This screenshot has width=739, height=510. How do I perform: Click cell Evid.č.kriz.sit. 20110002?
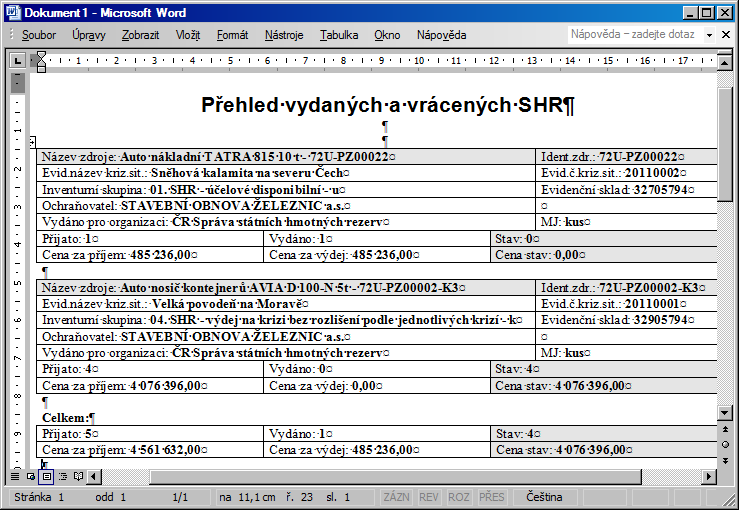(626, 173)
